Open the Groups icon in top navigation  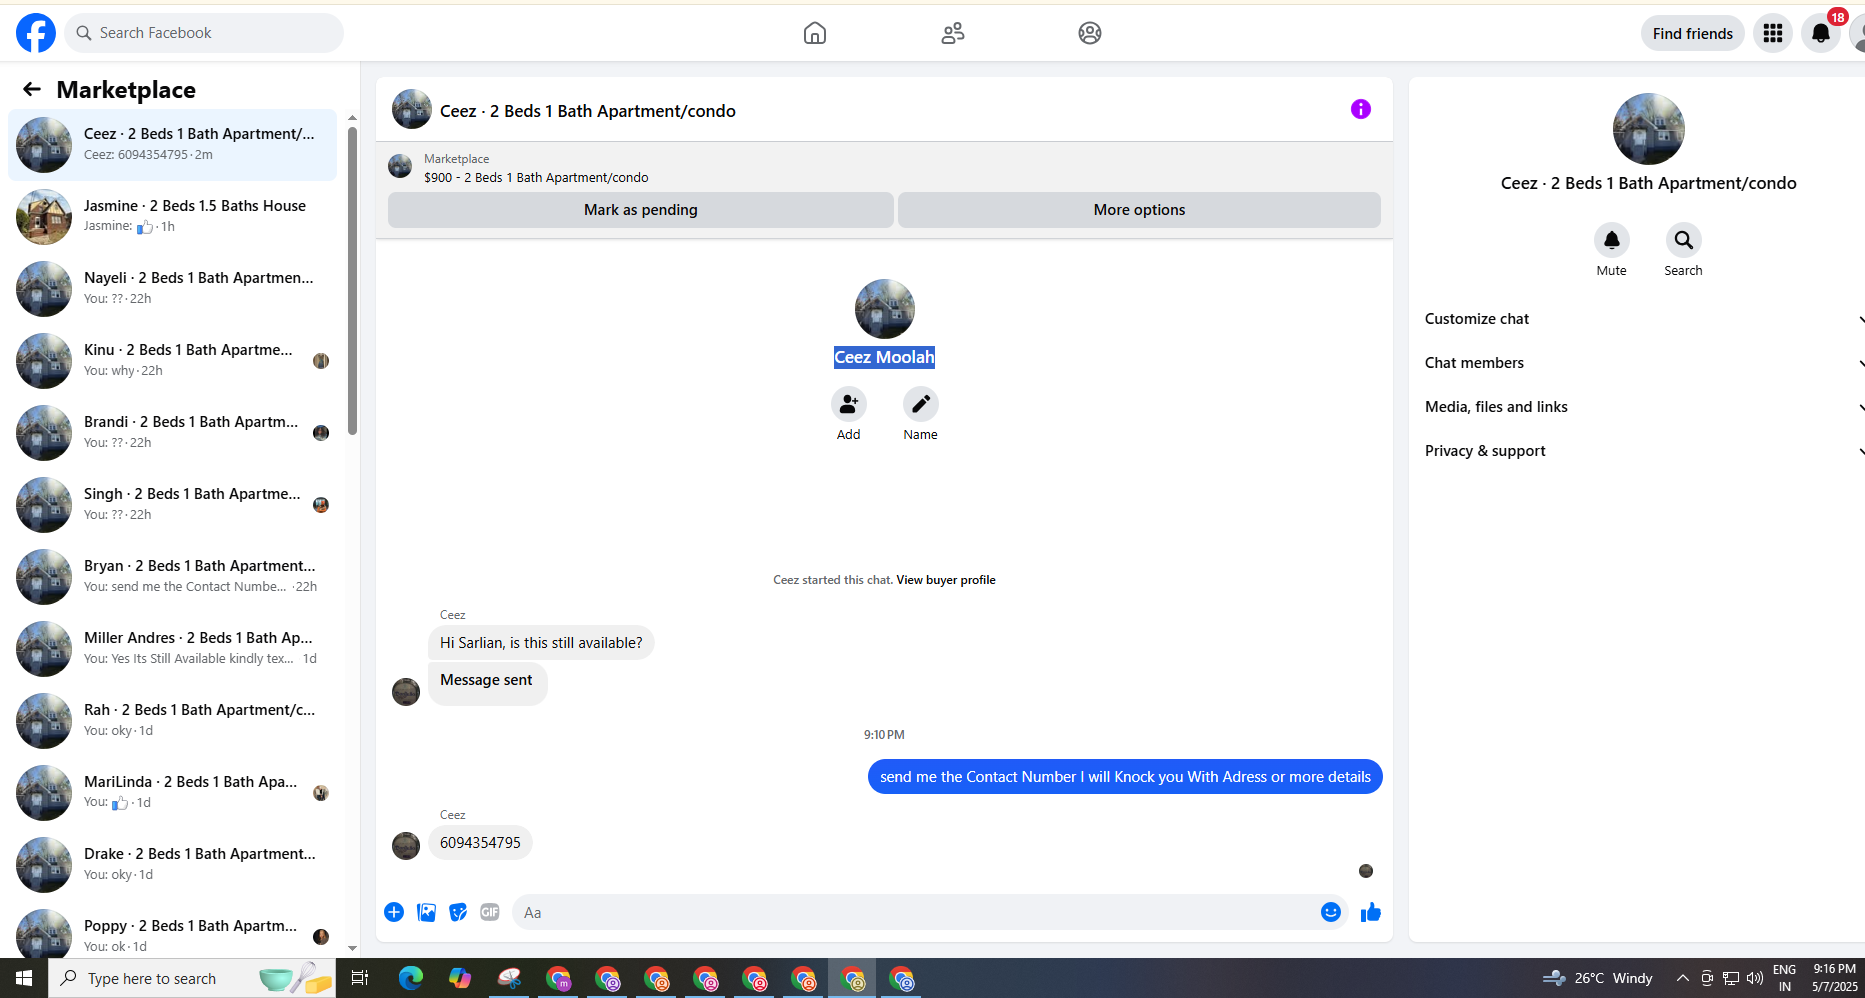tap(1090, 33)
